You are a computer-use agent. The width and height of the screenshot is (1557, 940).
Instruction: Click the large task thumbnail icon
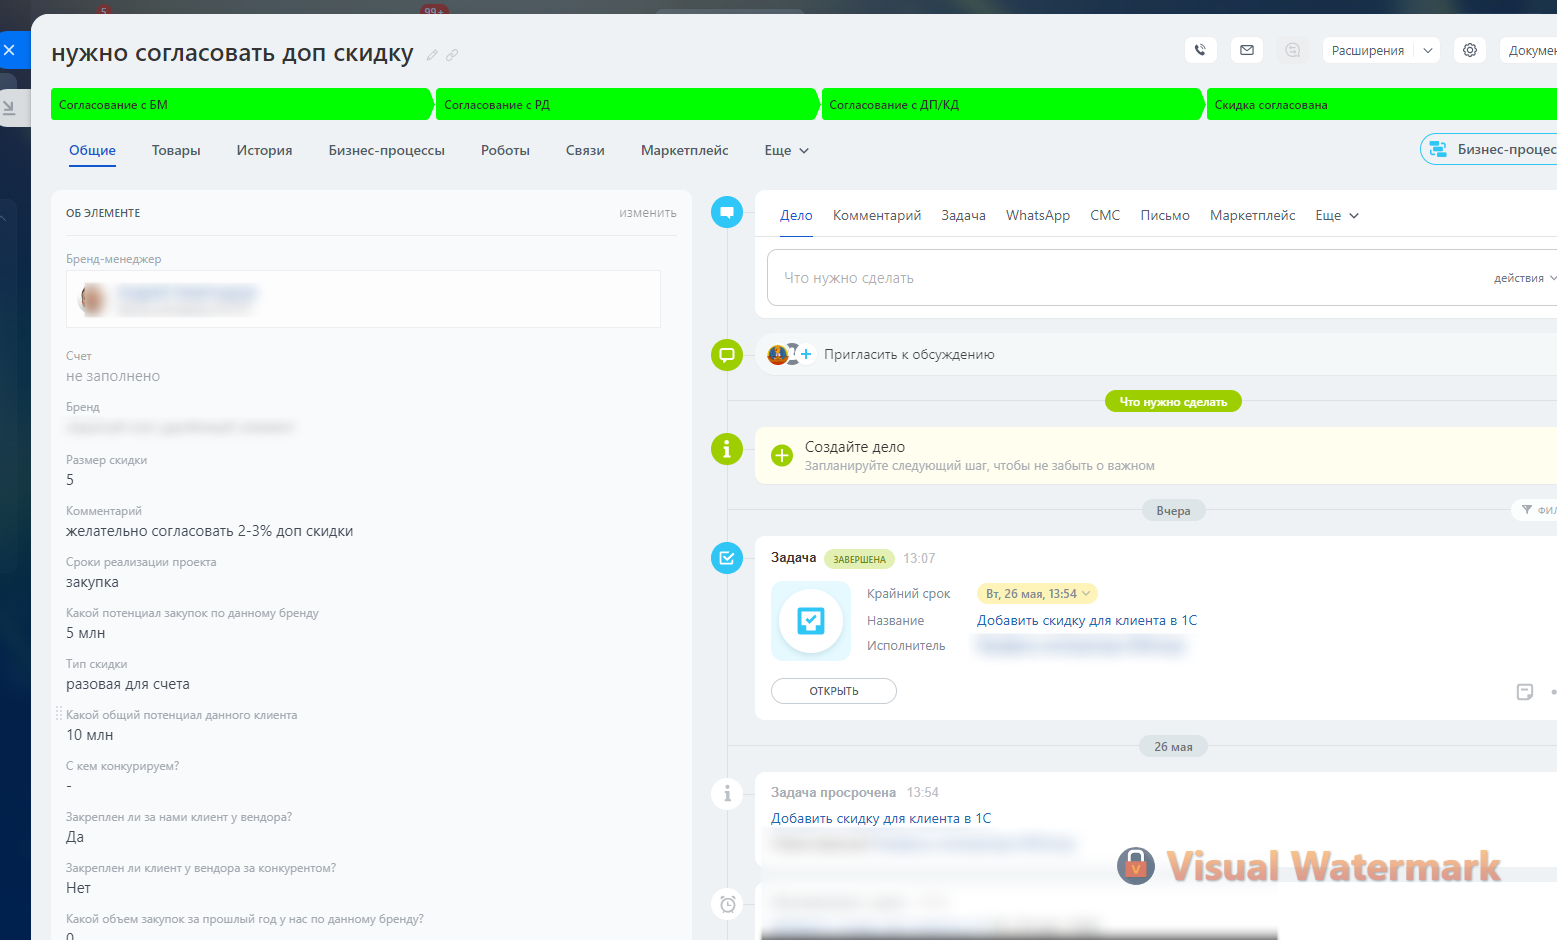811,621
